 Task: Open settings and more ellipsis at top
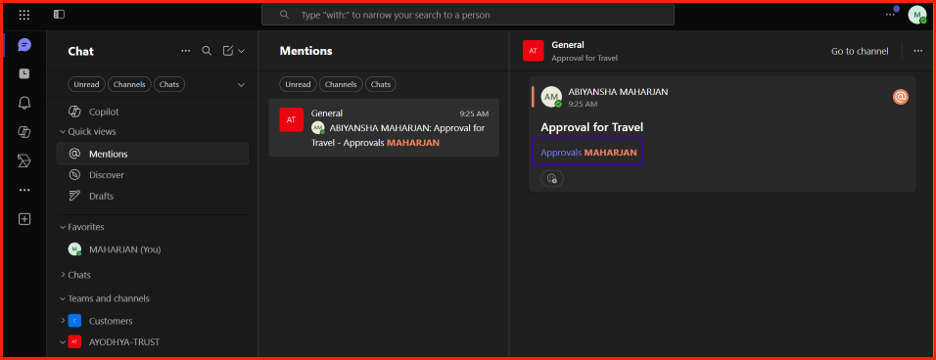(x=890, y=14)
